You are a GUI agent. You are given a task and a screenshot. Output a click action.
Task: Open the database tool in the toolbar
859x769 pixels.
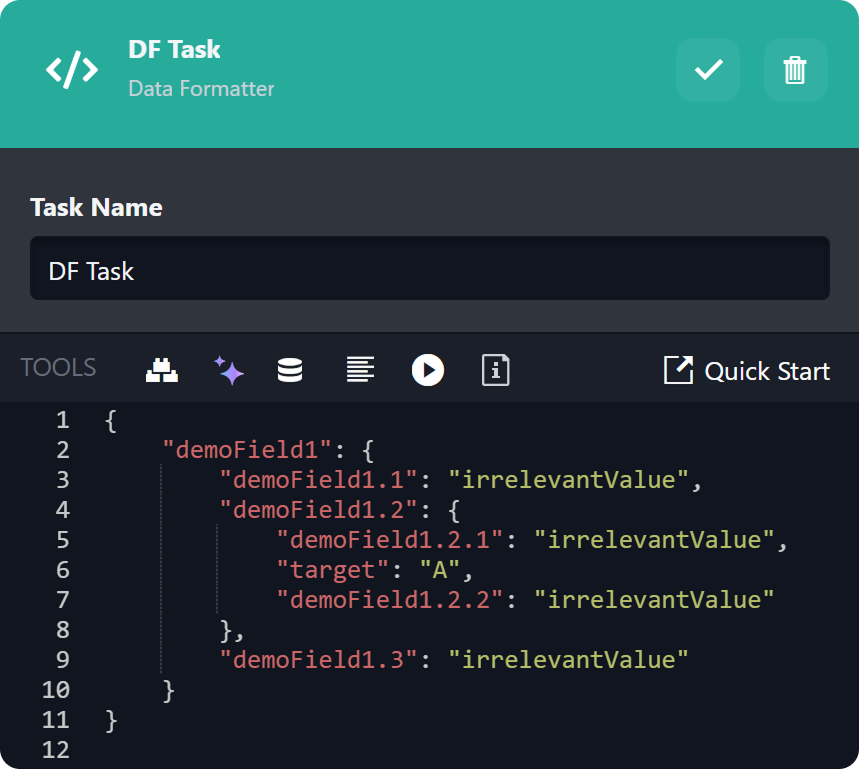pos(290,370)
